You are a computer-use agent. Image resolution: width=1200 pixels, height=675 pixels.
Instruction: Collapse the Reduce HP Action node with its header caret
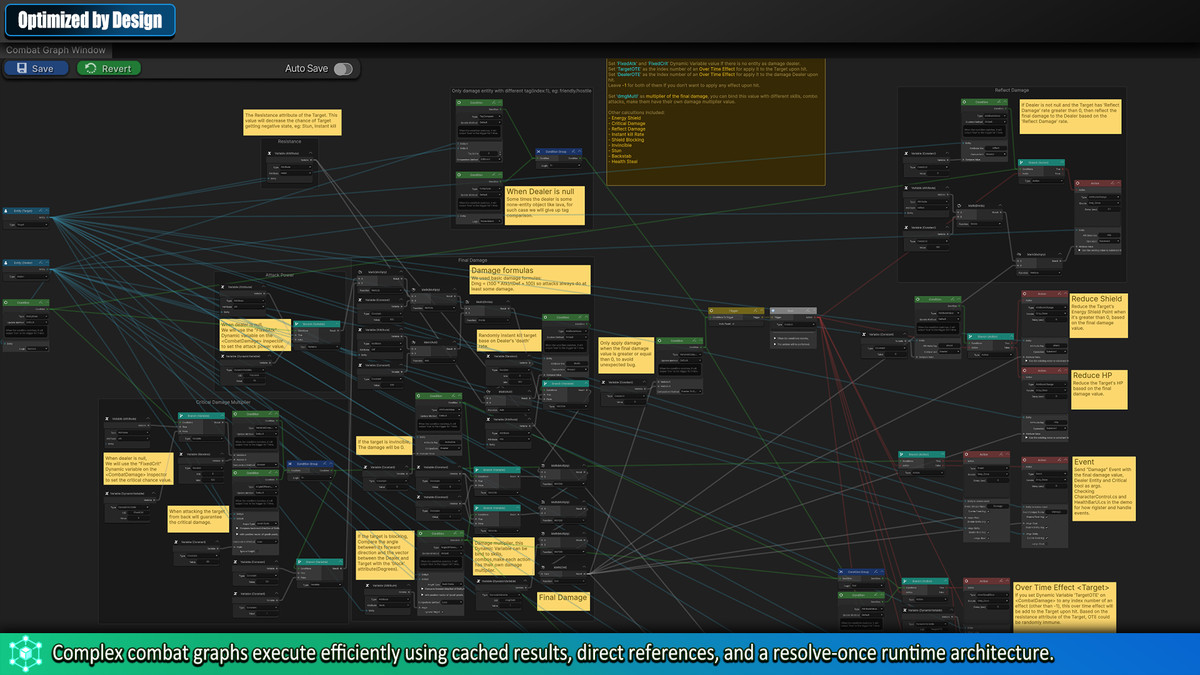[1064, 370]
